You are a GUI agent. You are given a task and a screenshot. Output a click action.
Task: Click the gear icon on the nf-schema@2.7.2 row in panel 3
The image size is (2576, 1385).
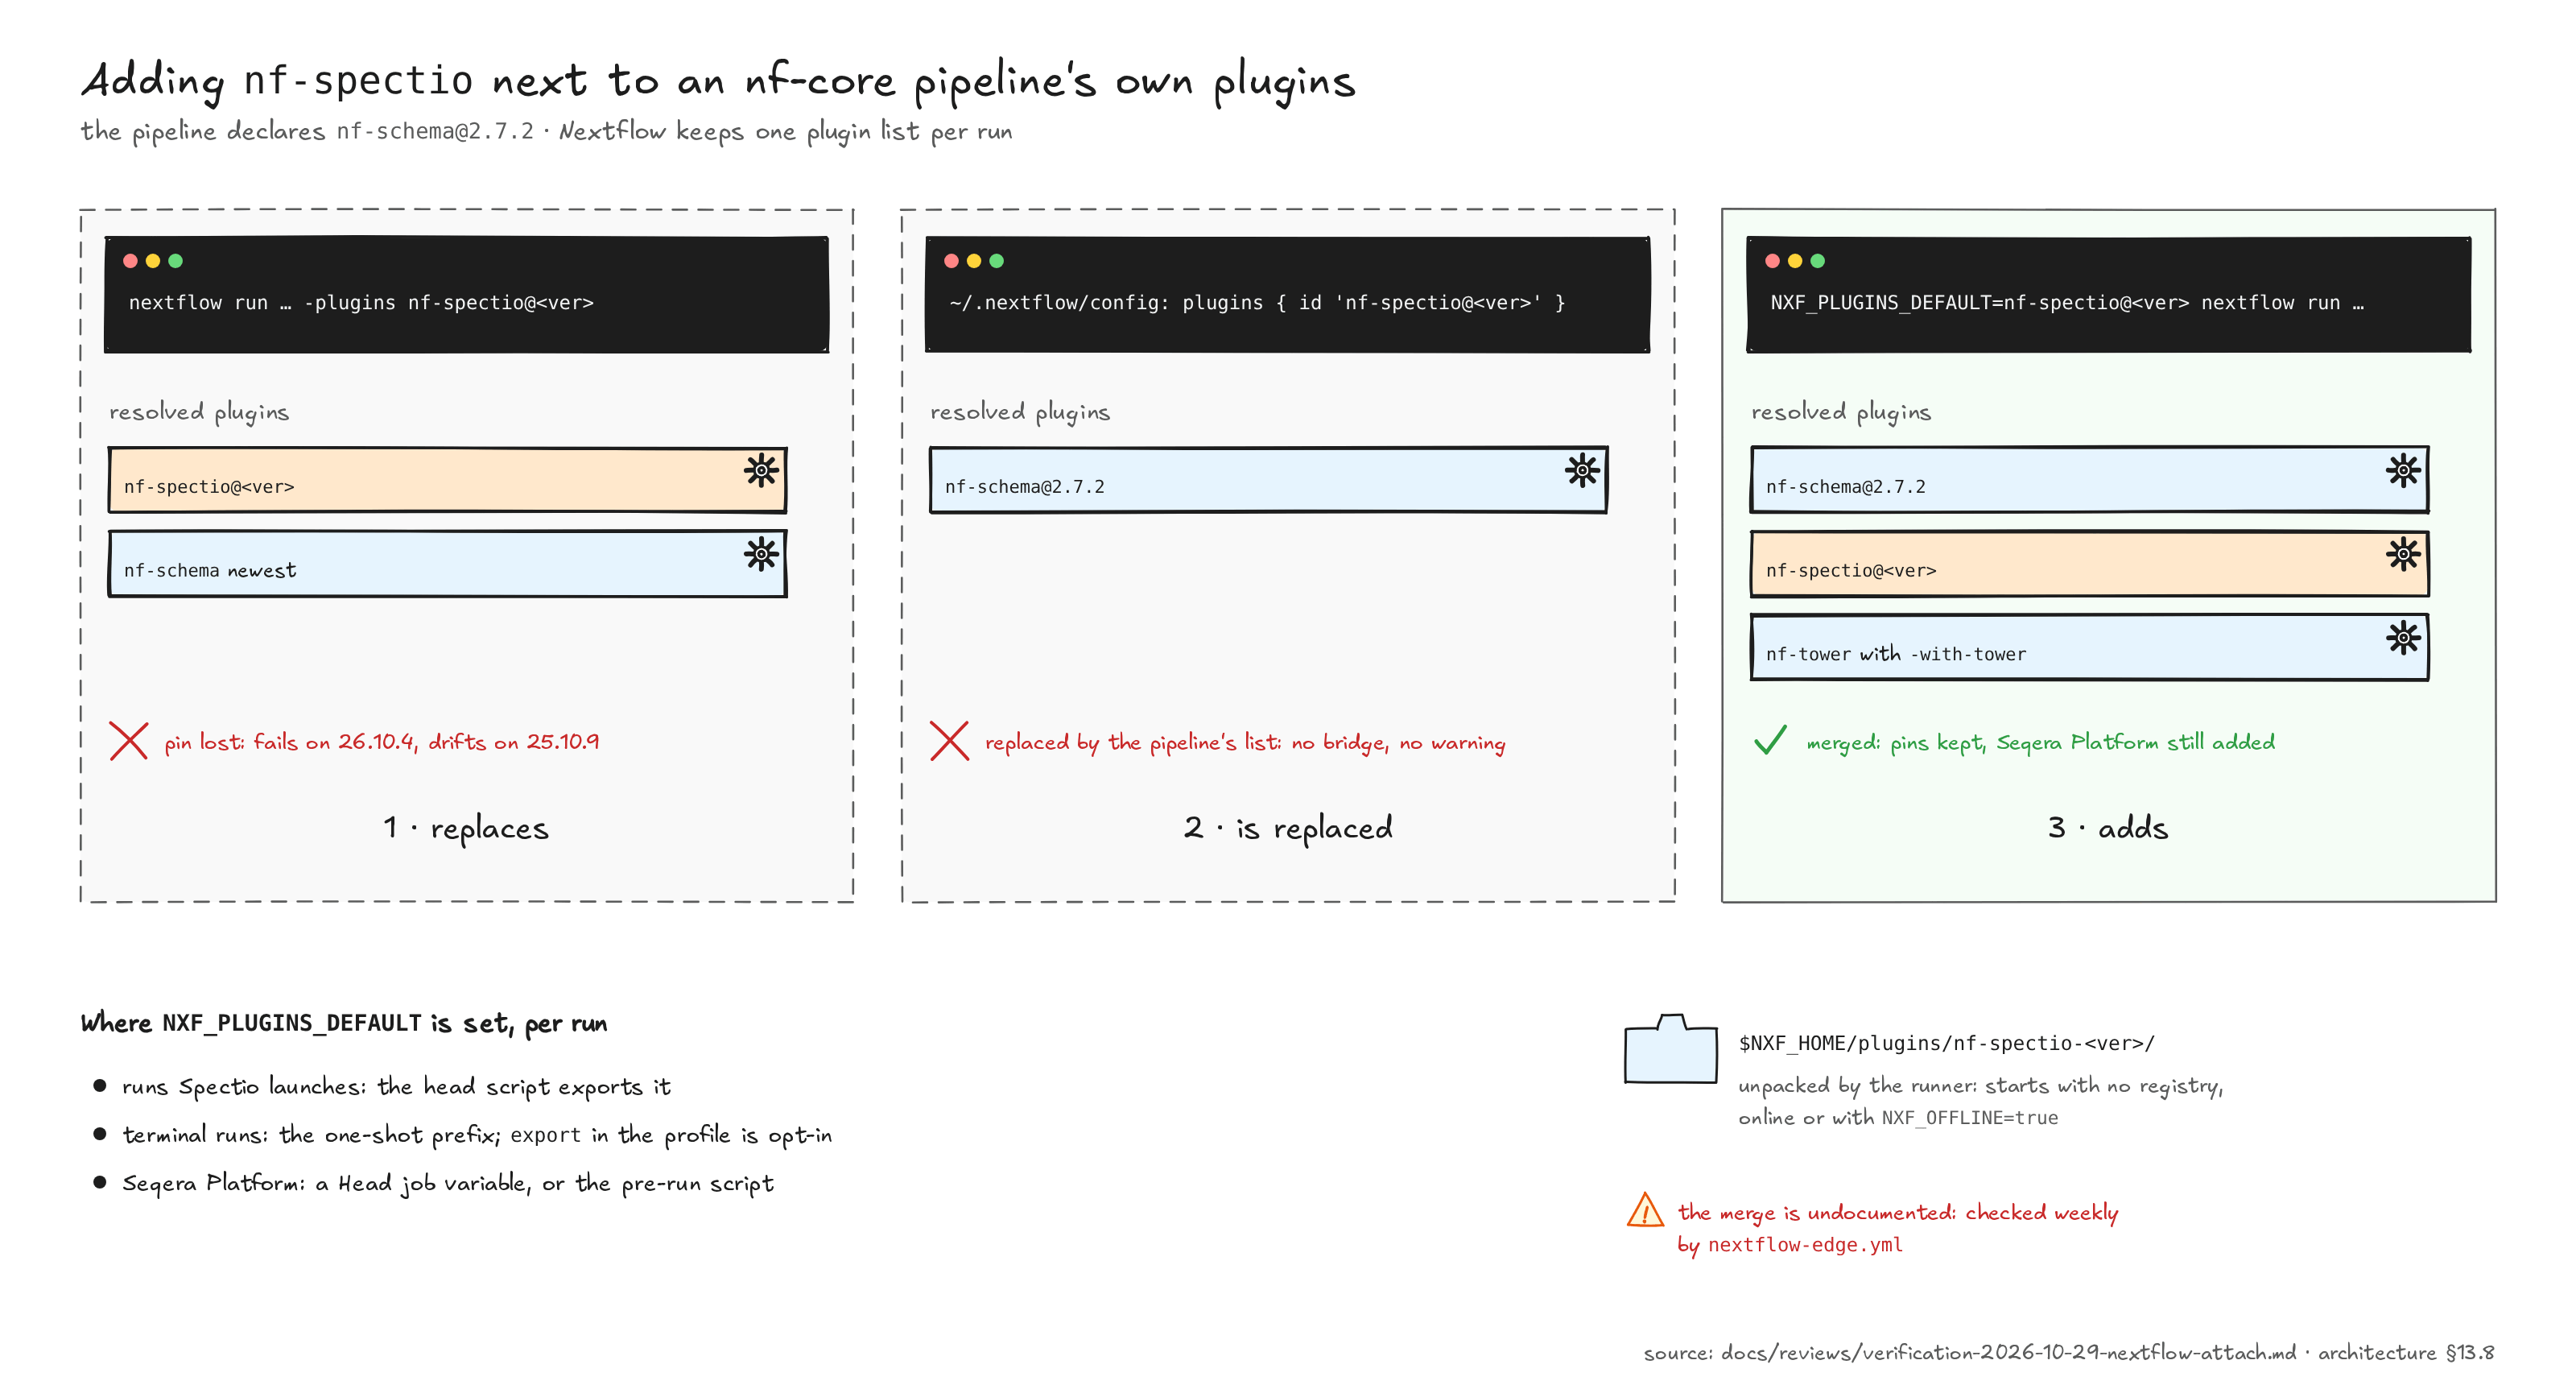(x=2403, y=470)
